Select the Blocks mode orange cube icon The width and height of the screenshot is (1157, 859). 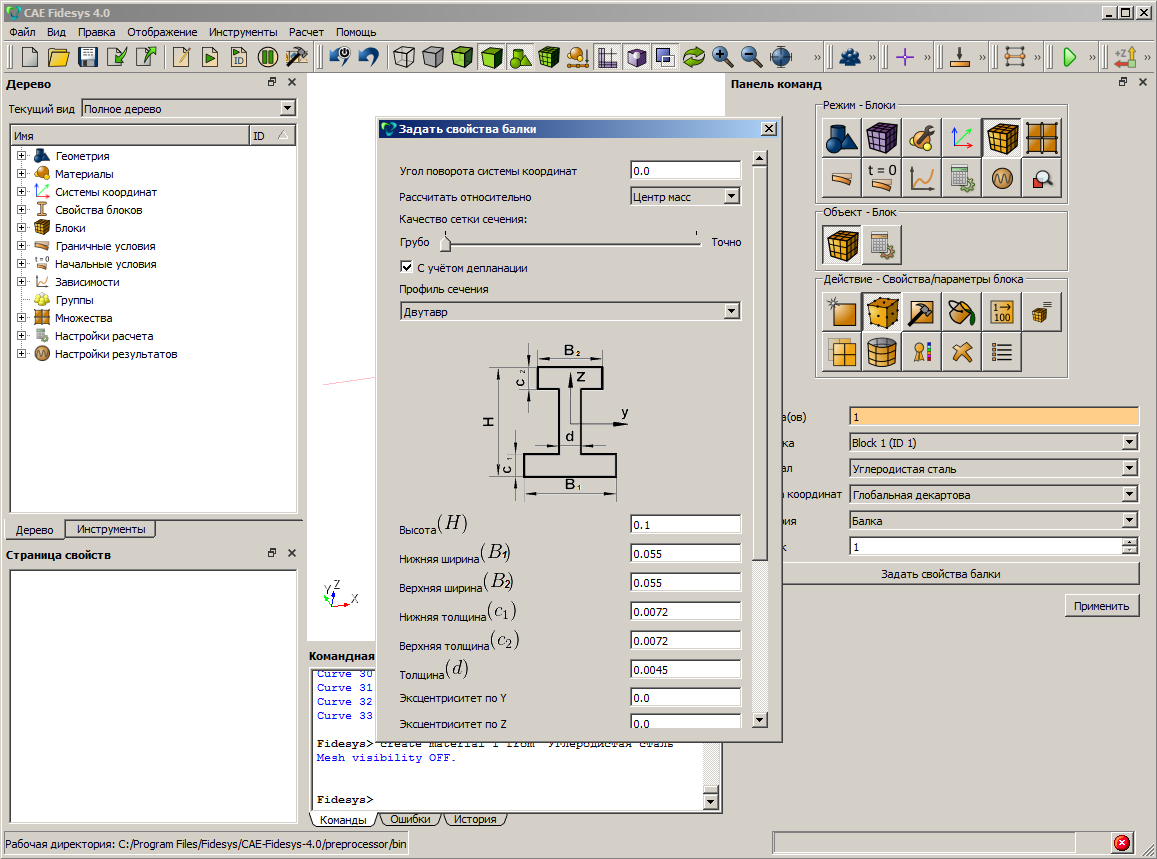[1002, 138]
